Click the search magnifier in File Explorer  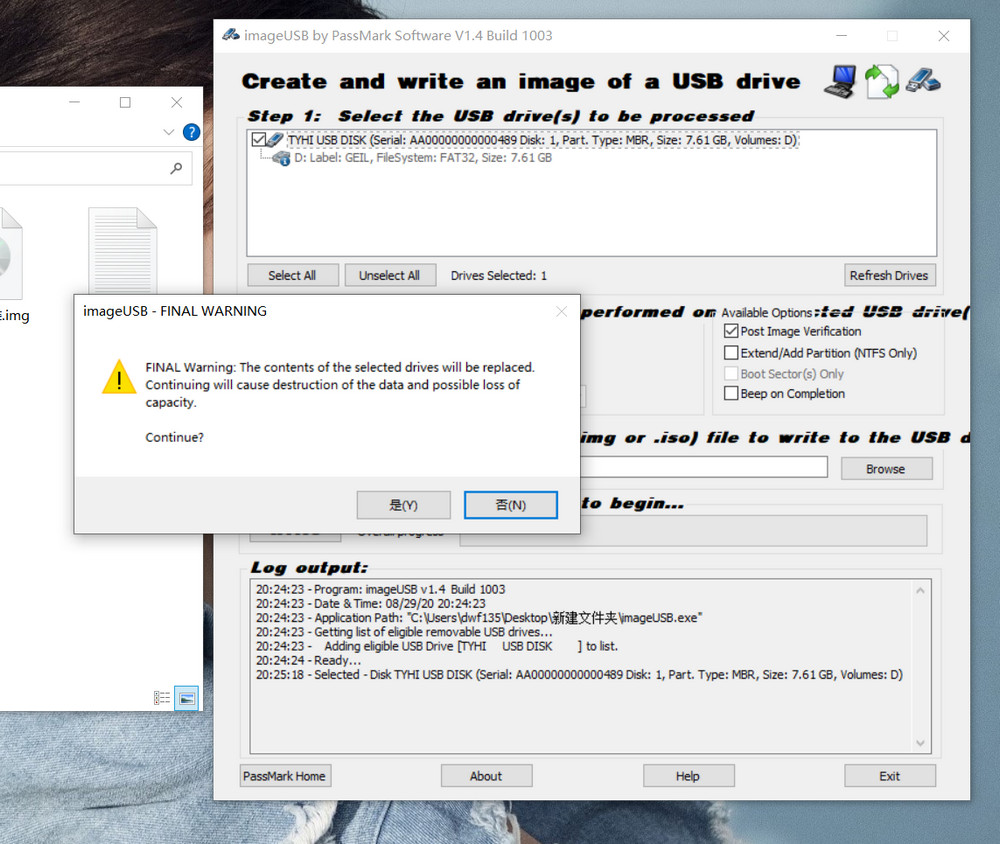point(176,168)
